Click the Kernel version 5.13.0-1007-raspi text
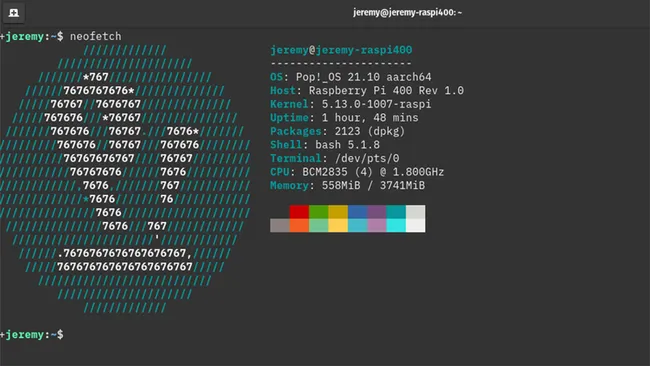This screenshot has width=650, height=366. tap(376, 104)
